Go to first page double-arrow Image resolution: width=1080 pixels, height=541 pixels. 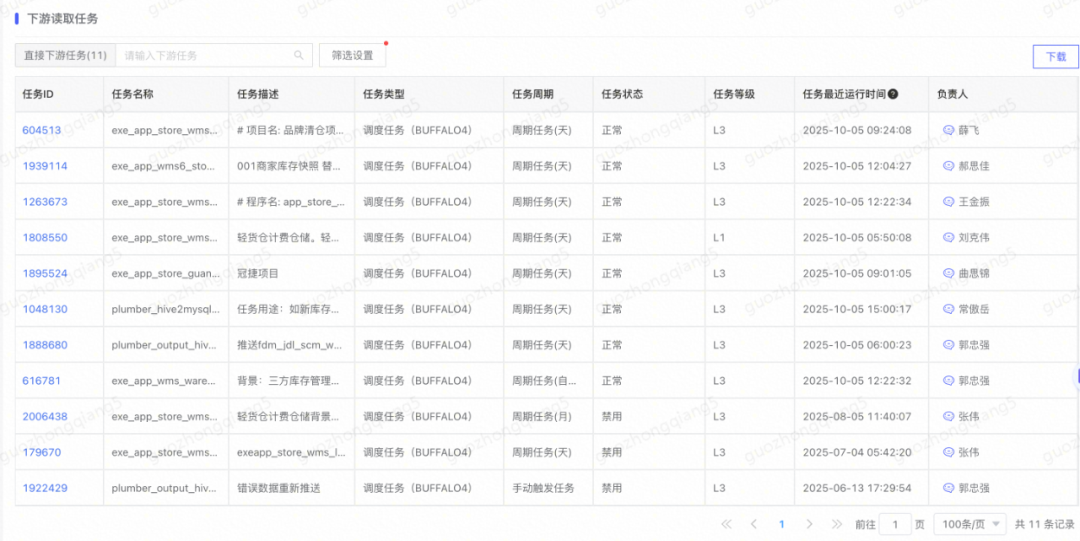726,524
